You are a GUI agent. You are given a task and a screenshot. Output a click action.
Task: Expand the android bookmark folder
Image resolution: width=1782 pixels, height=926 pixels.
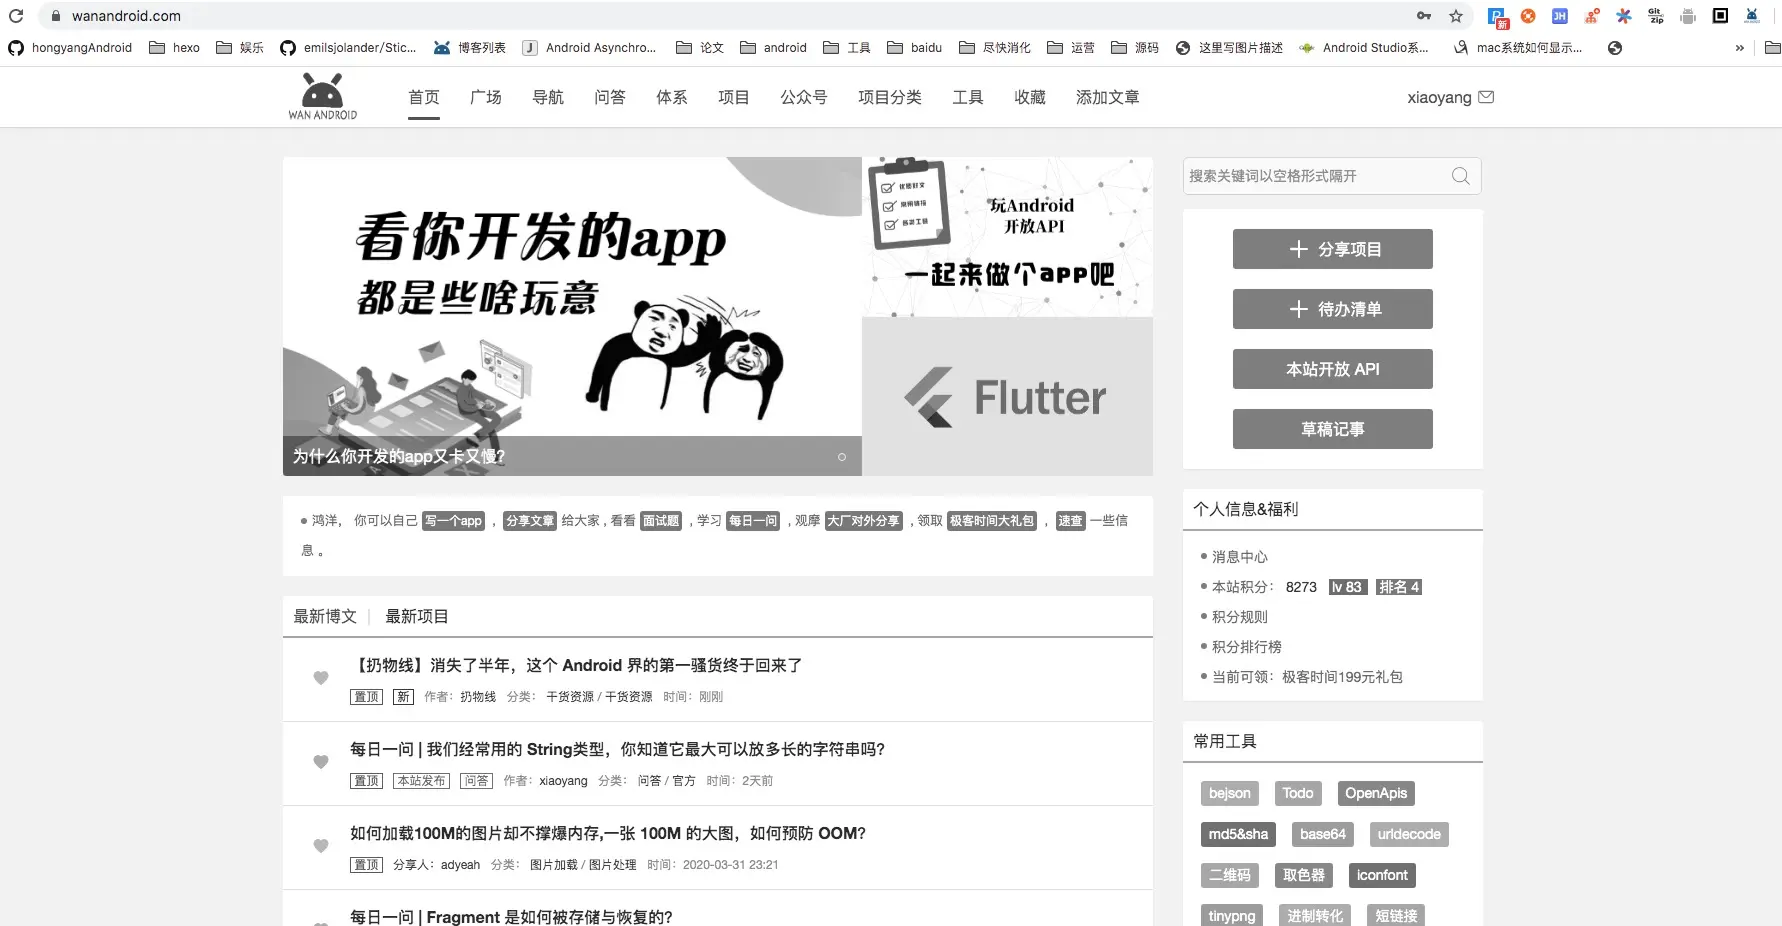[x=773, y=48]
